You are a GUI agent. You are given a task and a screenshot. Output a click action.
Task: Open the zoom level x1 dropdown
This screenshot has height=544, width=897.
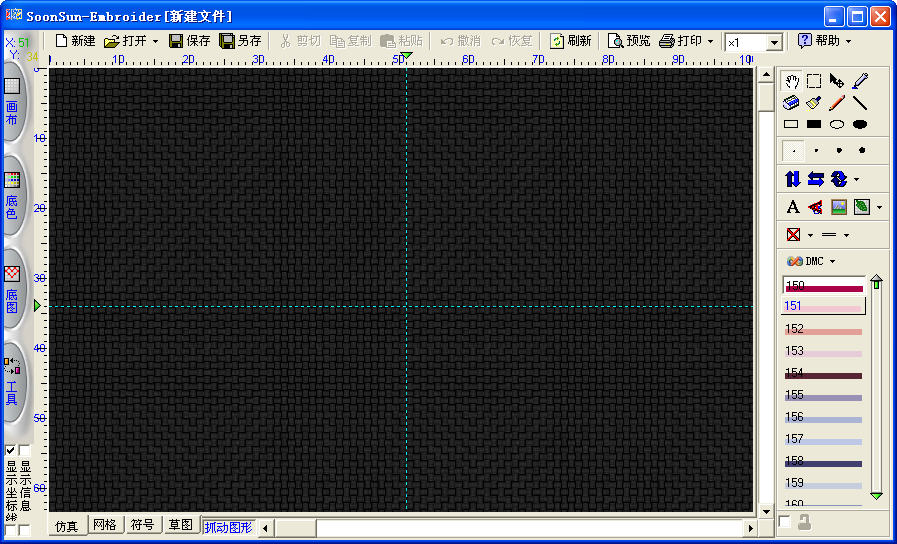pos(774,43)
